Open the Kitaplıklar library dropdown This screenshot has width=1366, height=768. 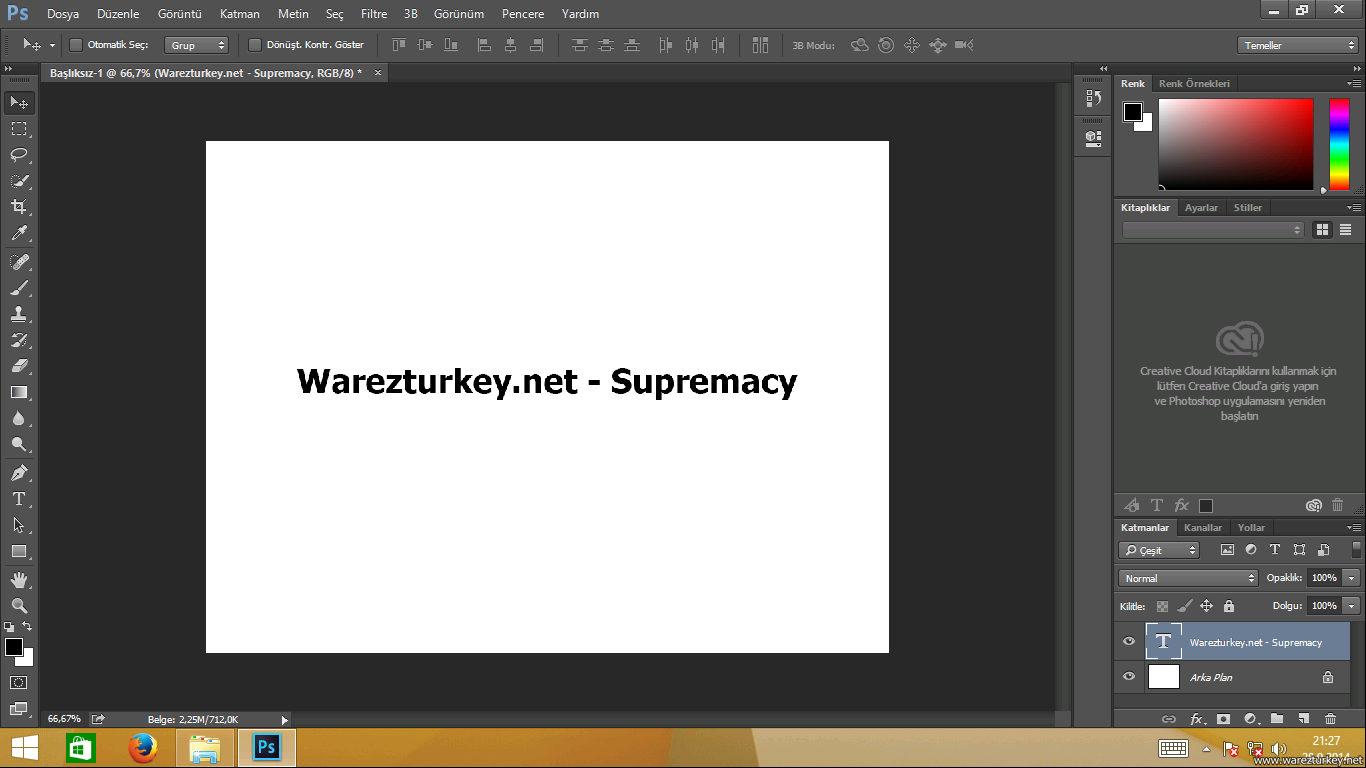(x=1214, y=230)
